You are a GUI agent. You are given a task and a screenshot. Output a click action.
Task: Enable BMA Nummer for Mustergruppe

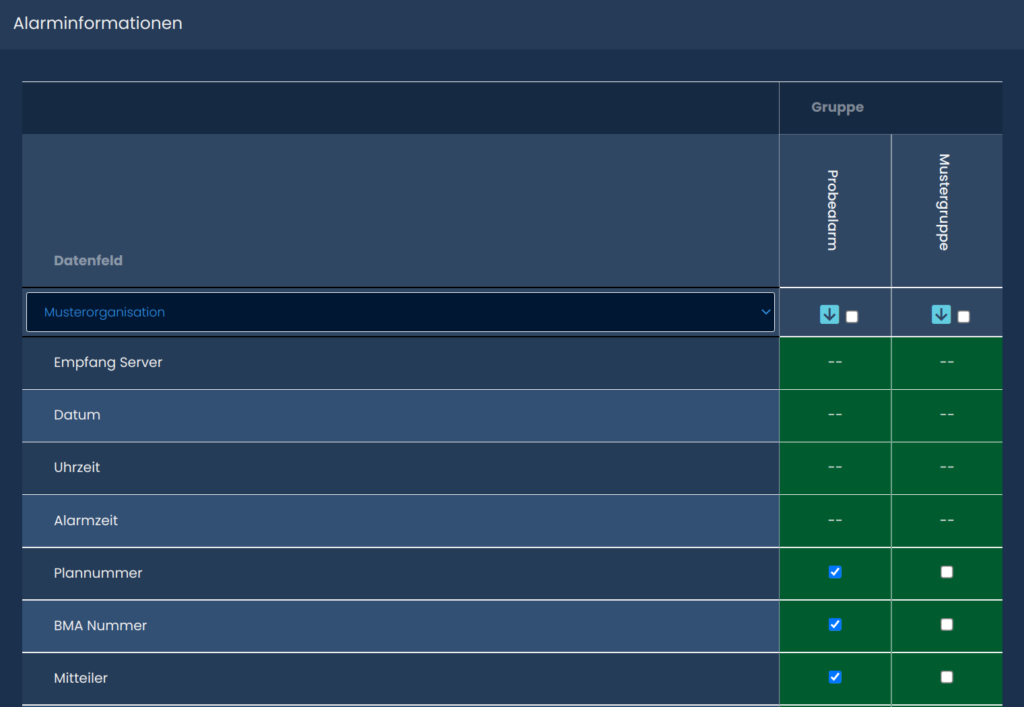(x=947, y=625)
